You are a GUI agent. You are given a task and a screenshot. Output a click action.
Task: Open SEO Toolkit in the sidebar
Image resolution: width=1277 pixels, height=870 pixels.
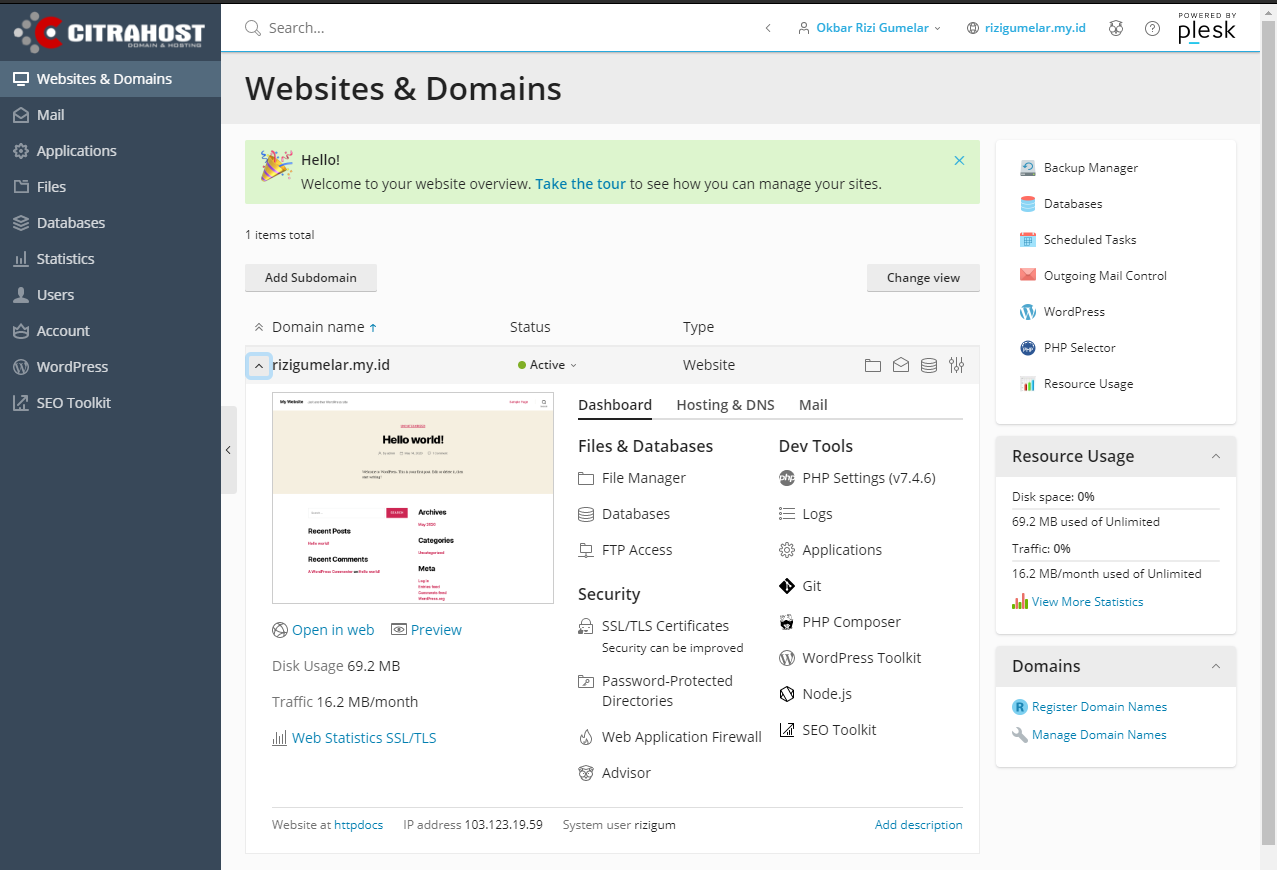pos(110,403)
